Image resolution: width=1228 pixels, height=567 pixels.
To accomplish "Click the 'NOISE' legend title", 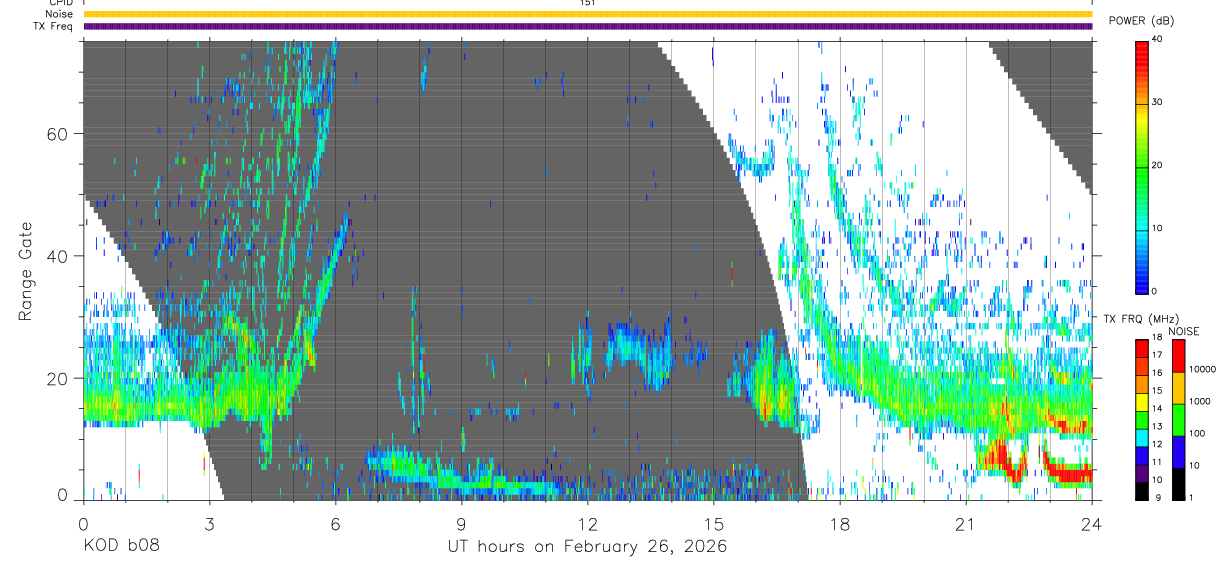I will [x=1184, y=331].
